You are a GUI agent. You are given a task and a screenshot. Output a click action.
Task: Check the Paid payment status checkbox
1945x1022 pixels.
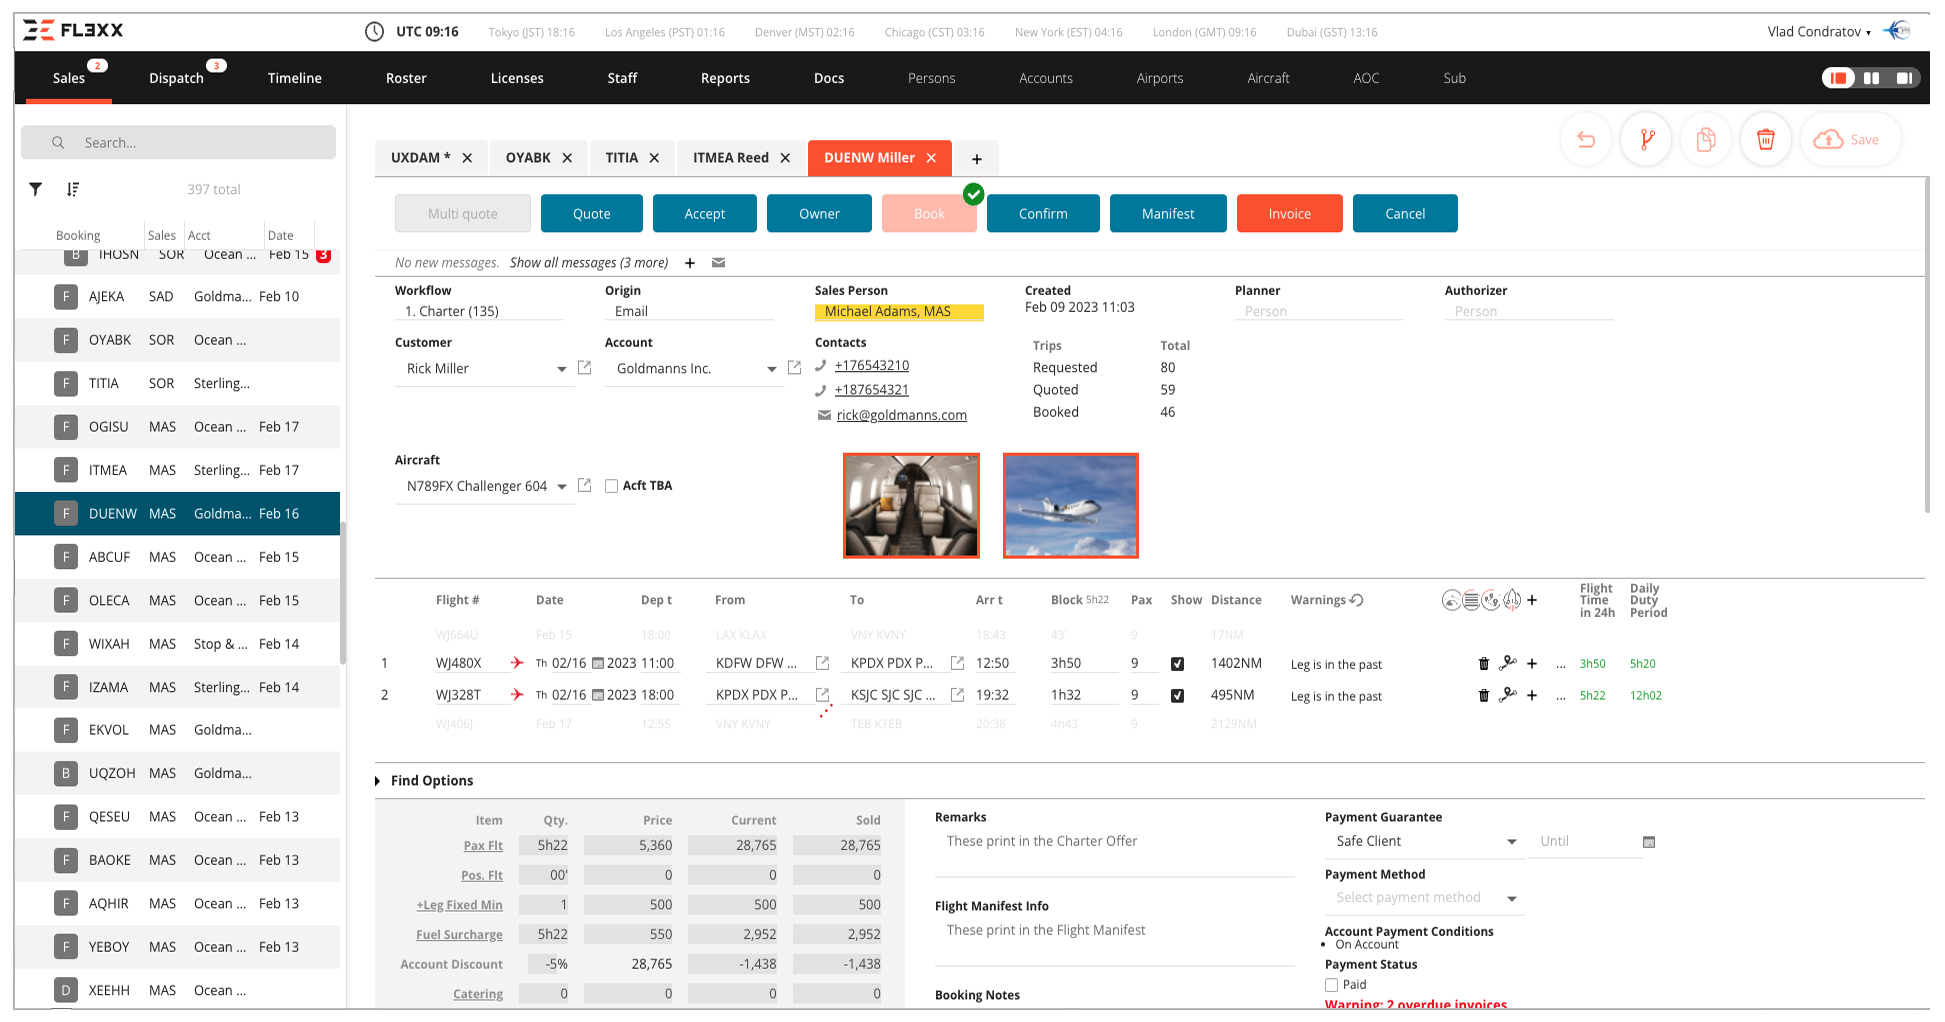coord(1332,985)
